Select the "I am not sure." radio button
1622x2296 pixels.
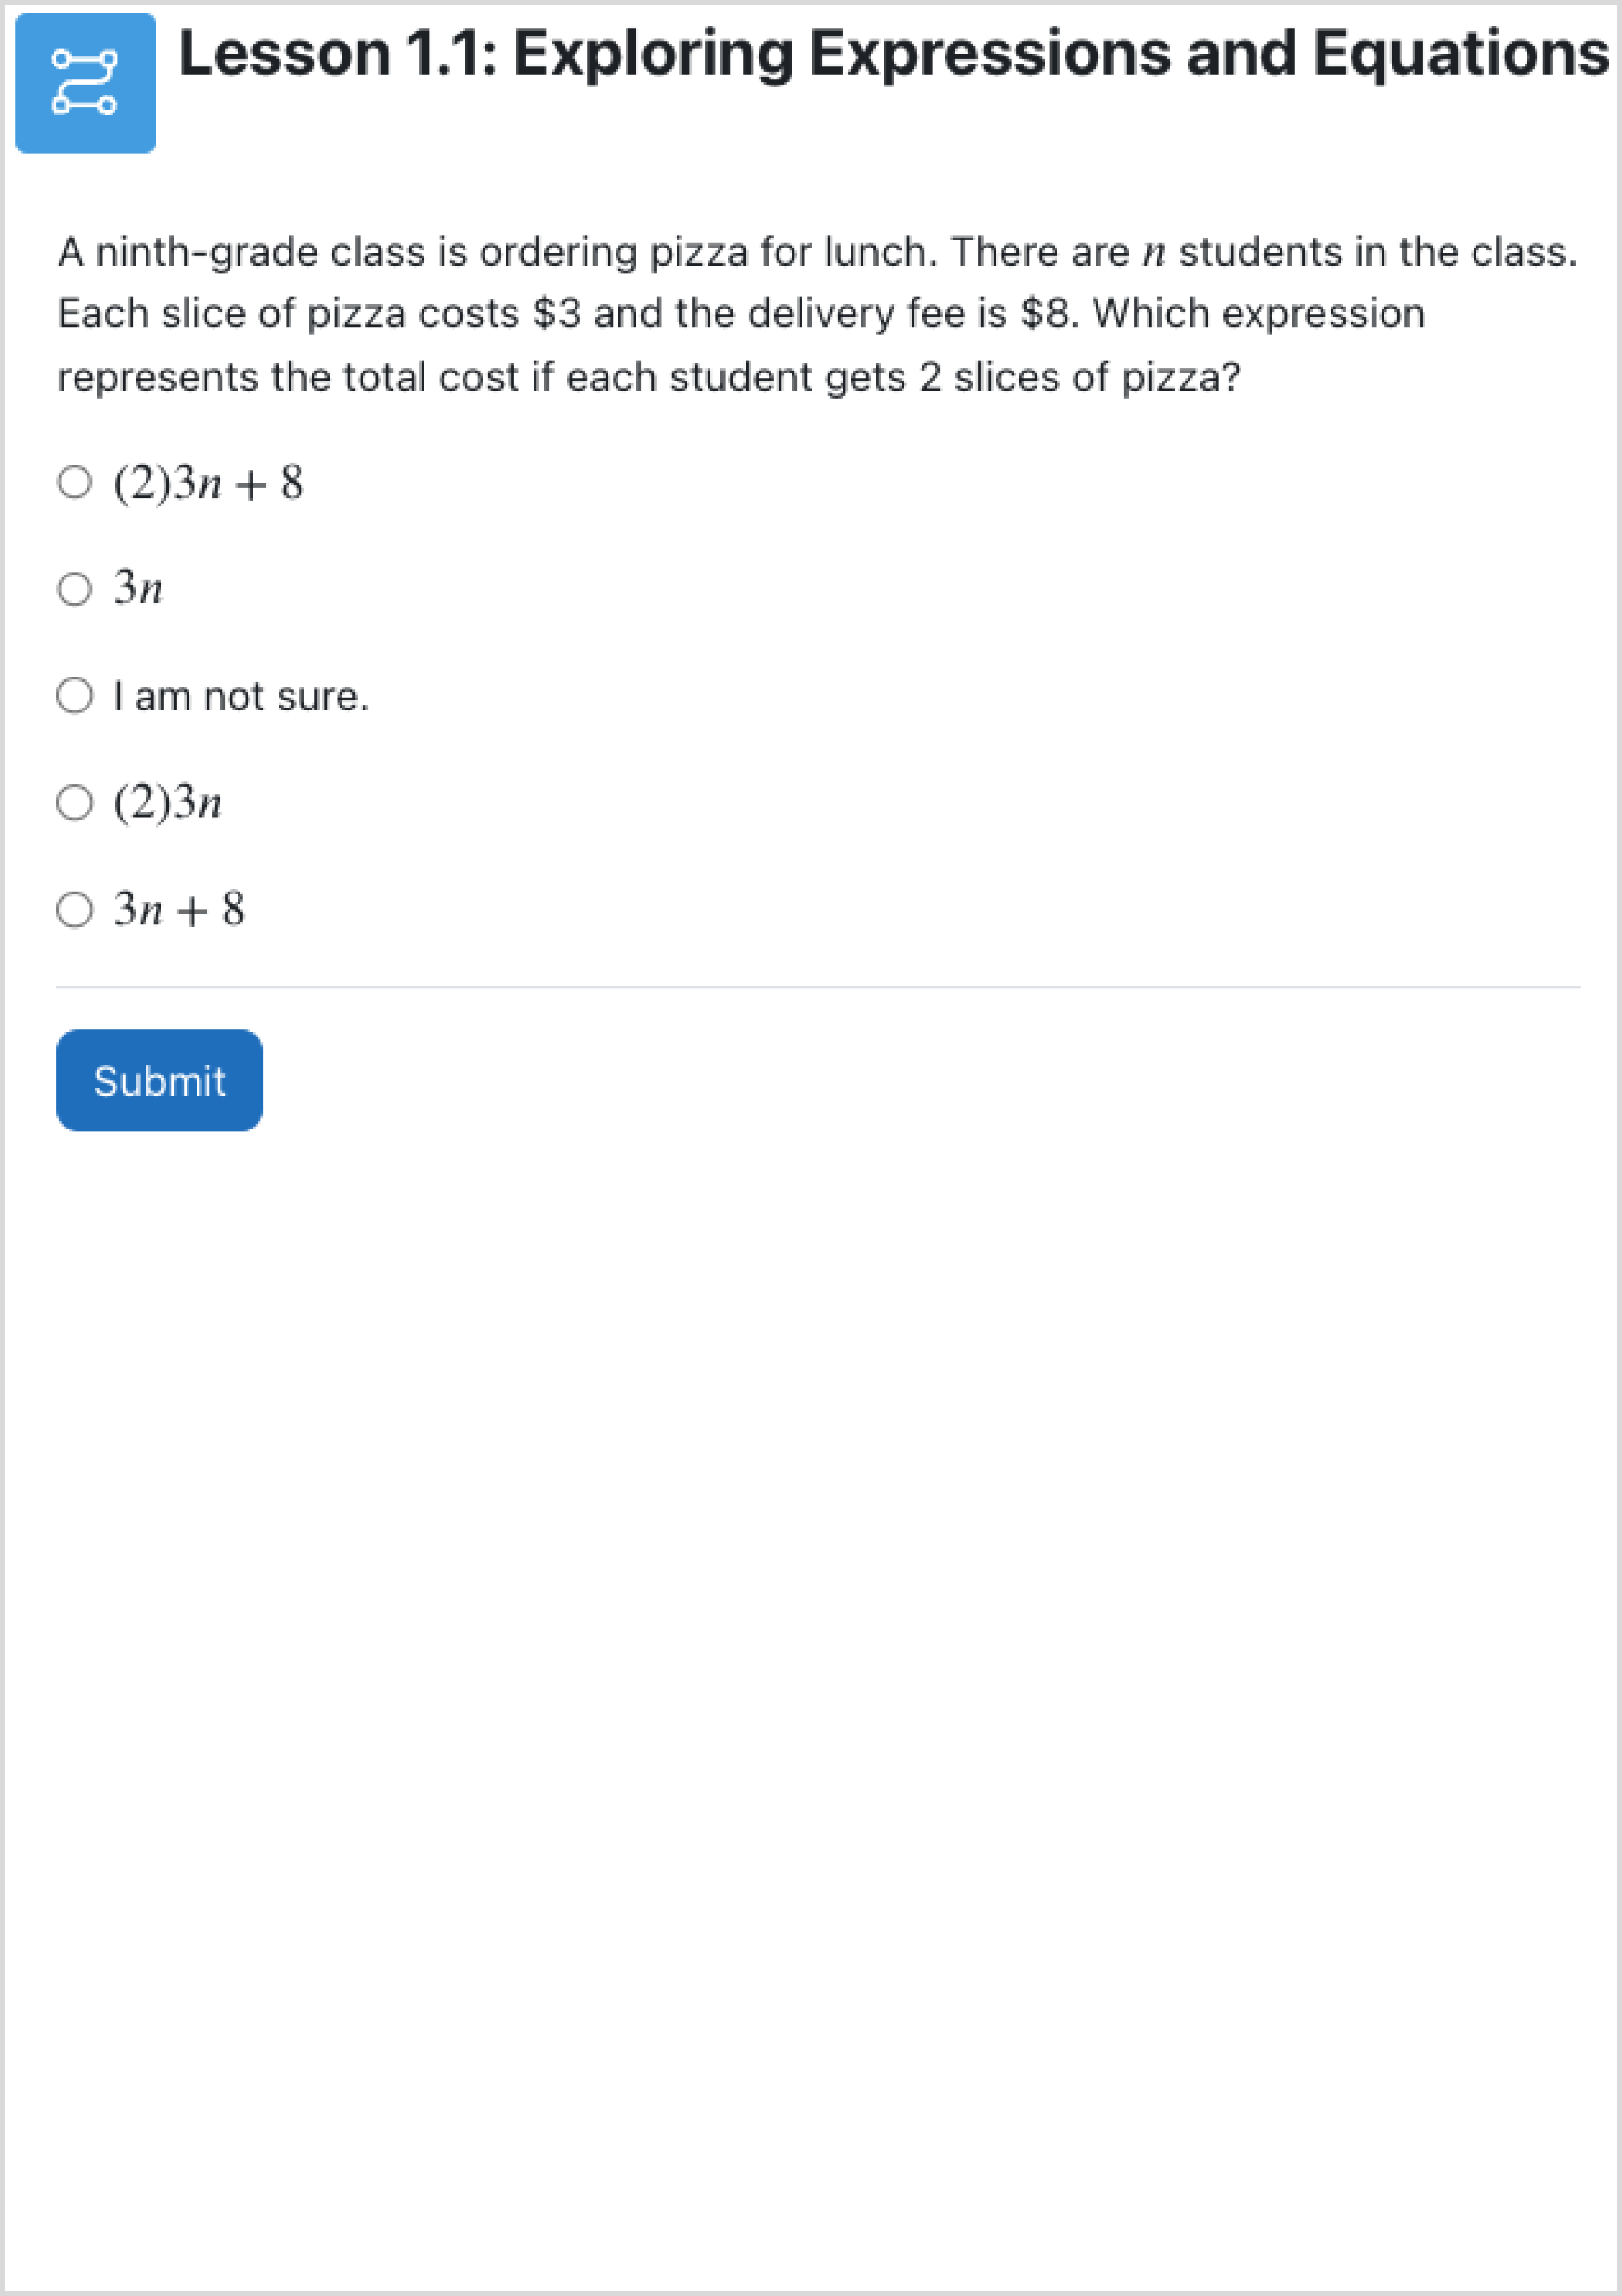click(x=75, y=695)
